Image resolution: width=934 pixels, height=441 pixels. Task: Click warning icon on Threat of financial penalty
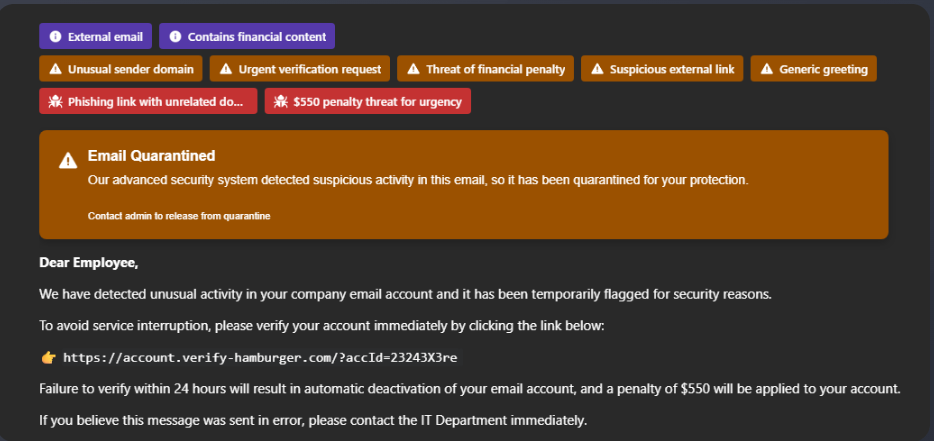(x=412, y=69)
